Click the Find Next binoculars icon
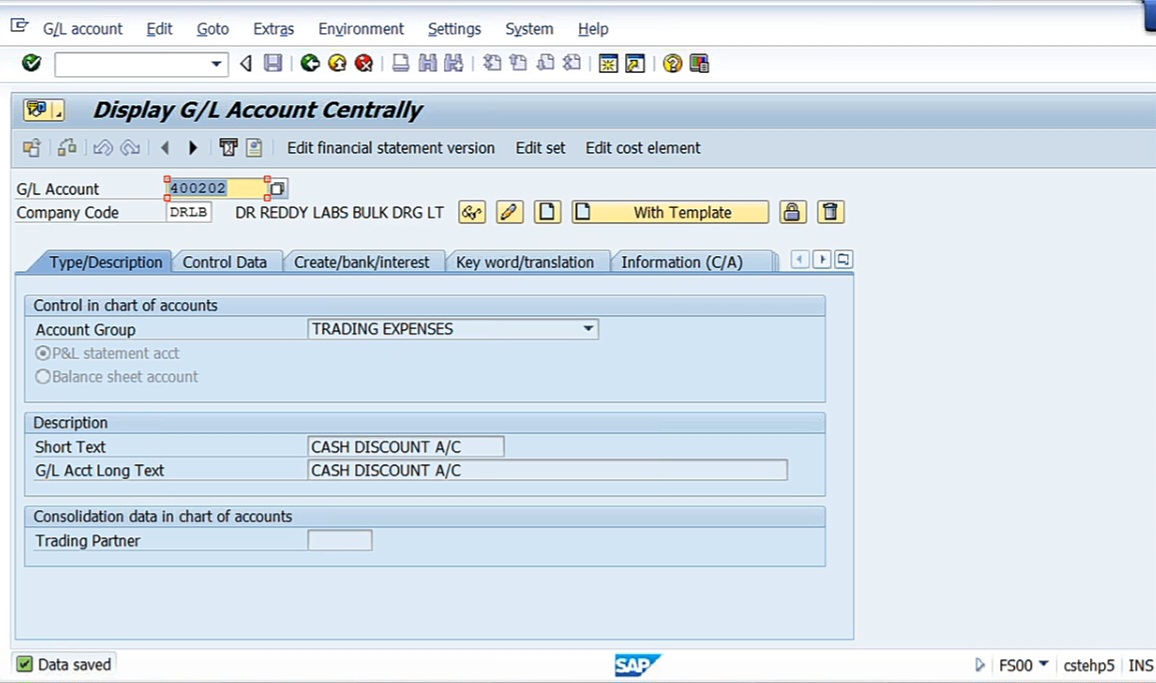Image resolution: width=1156 pixels, height=683 pixels. 453,63
